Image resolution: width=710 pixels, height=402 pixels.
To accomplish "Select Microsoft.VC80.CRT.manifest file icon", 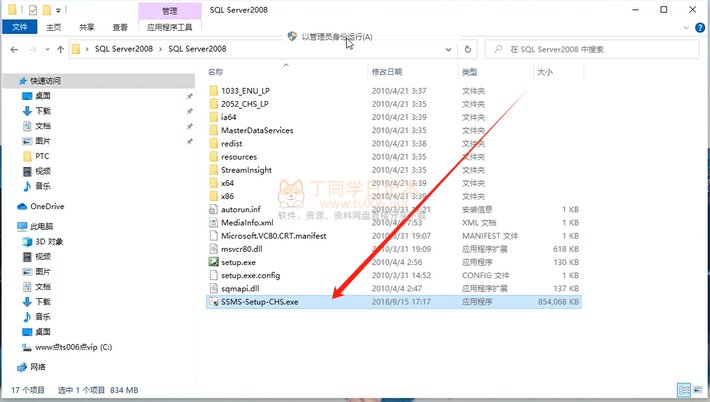I will pos(214,236).
